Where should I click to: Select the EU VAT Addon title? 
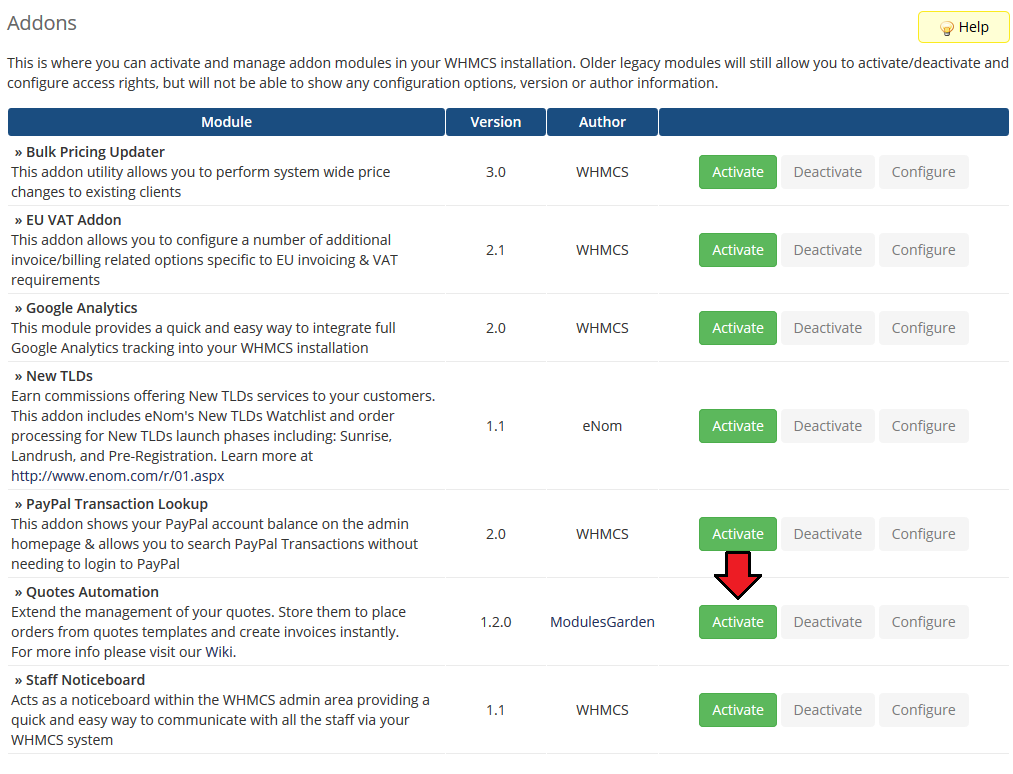pos(74,220)
